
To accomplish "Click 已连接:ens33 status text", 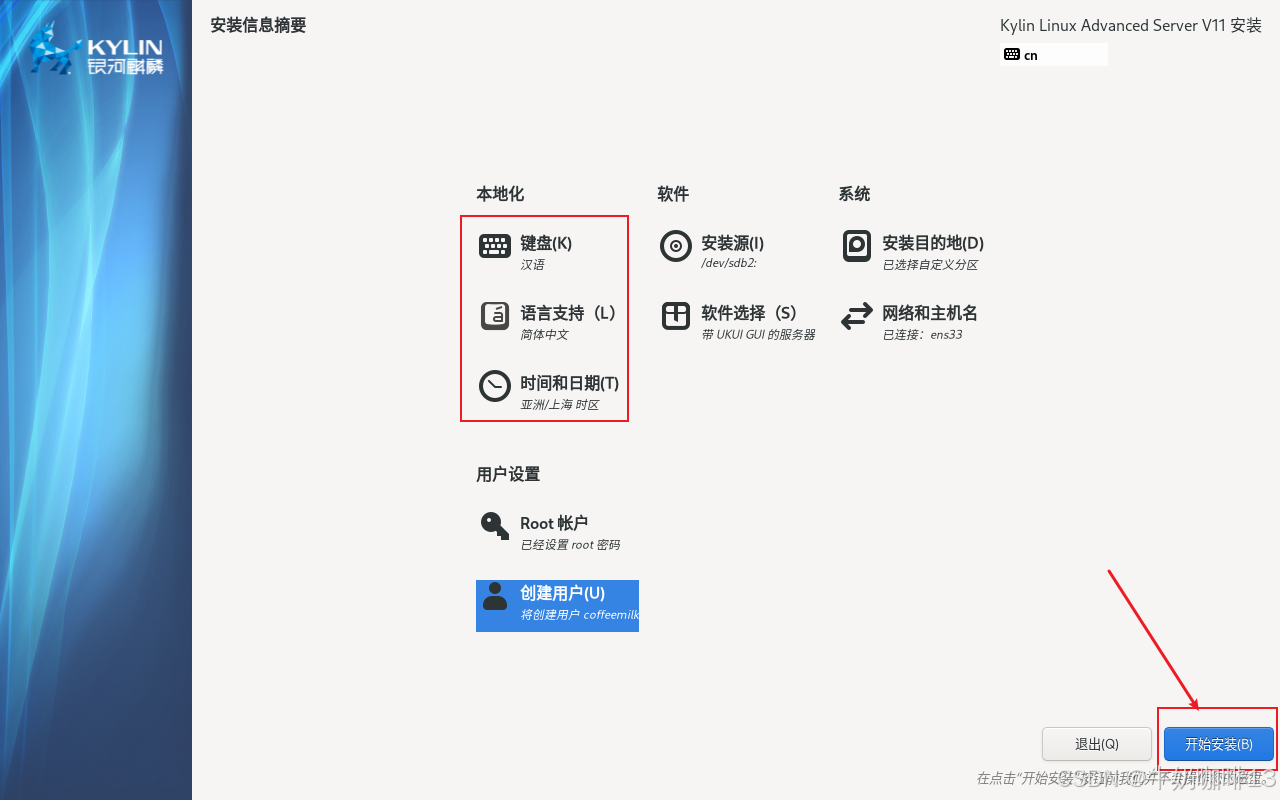I will tap(922, 335).
